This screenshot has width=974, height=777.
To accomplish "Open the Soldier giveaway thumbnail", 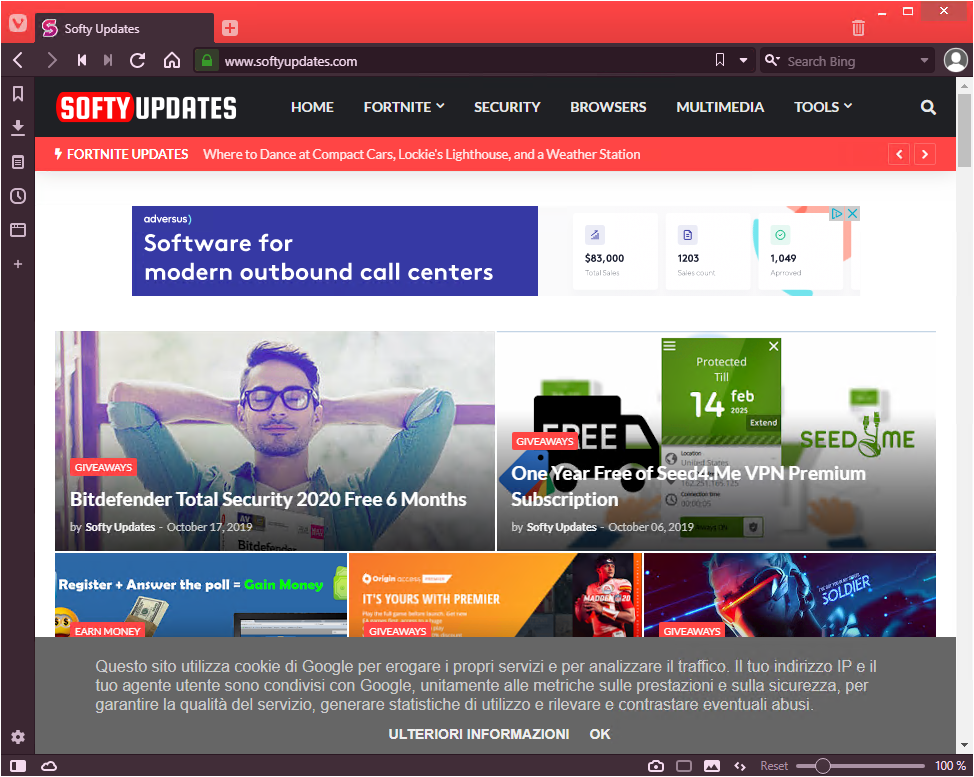I will click(790, 595).
